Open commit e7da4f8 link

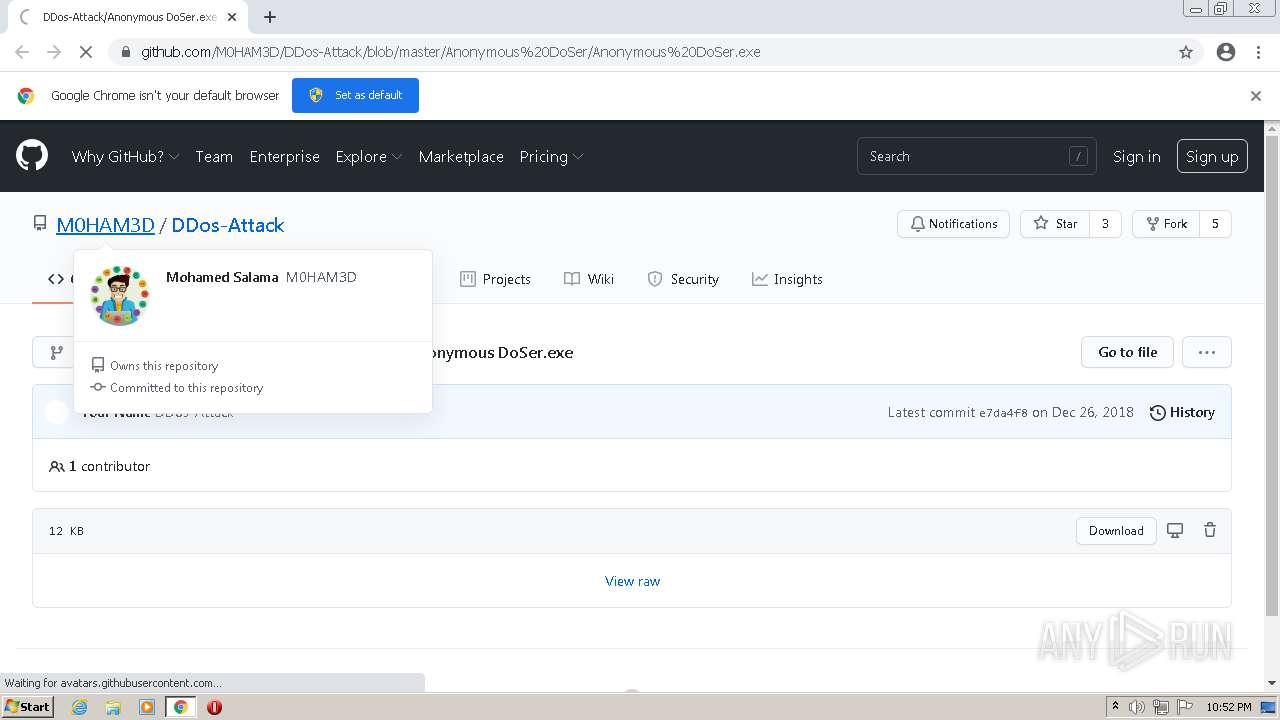1003,413
